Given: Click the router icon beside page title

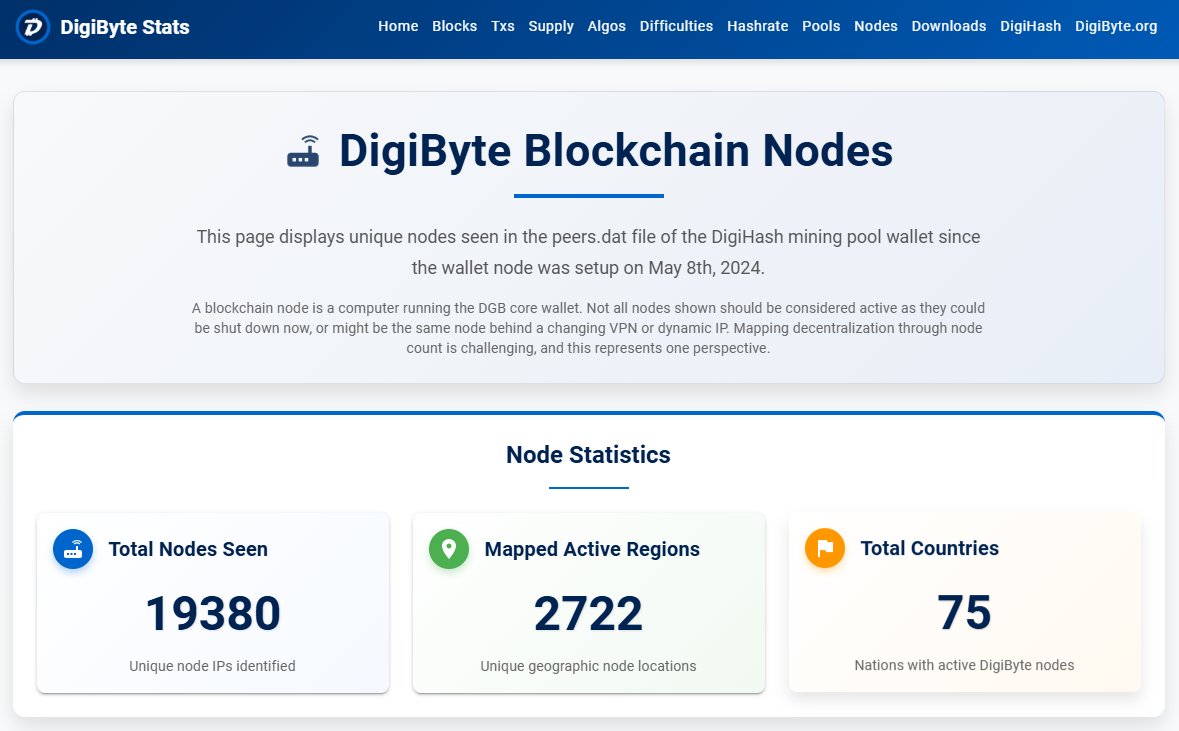Looking at the screenshot, I should 303,151.
